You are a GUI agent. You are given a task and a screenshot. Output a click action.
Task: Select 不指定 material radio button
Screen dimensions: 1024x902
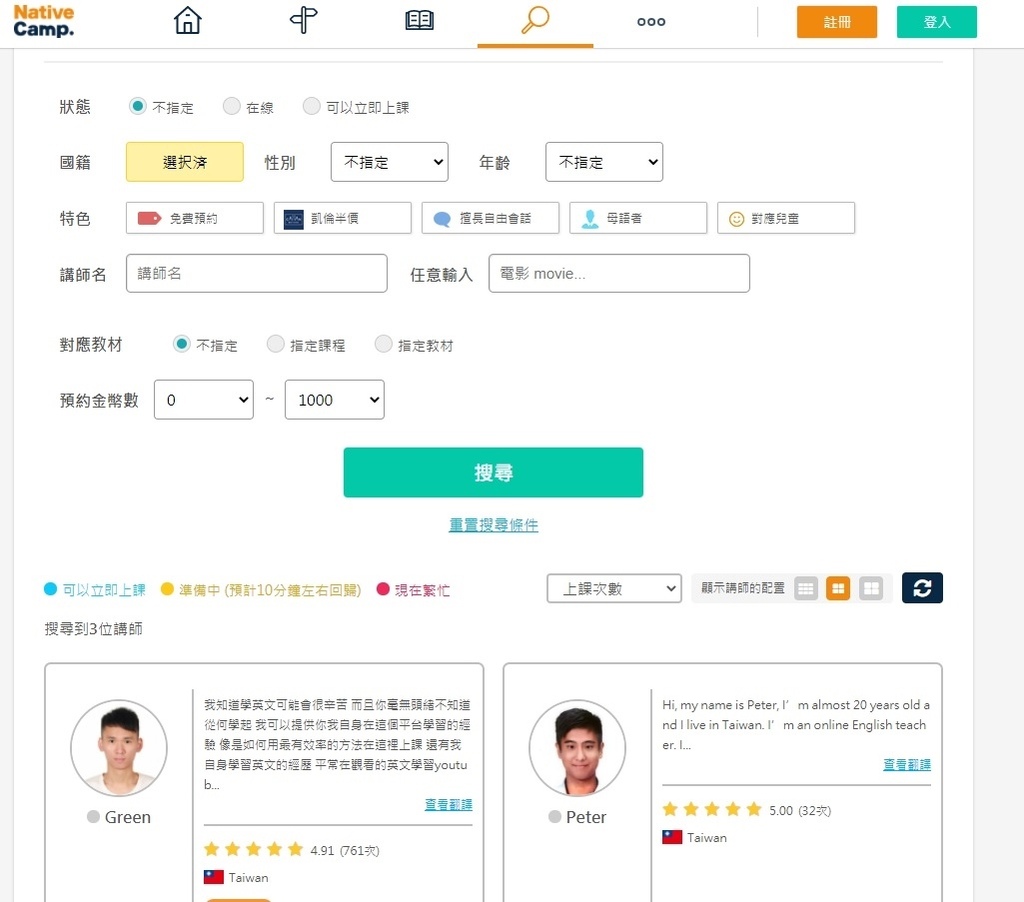(x=182, y=344)
